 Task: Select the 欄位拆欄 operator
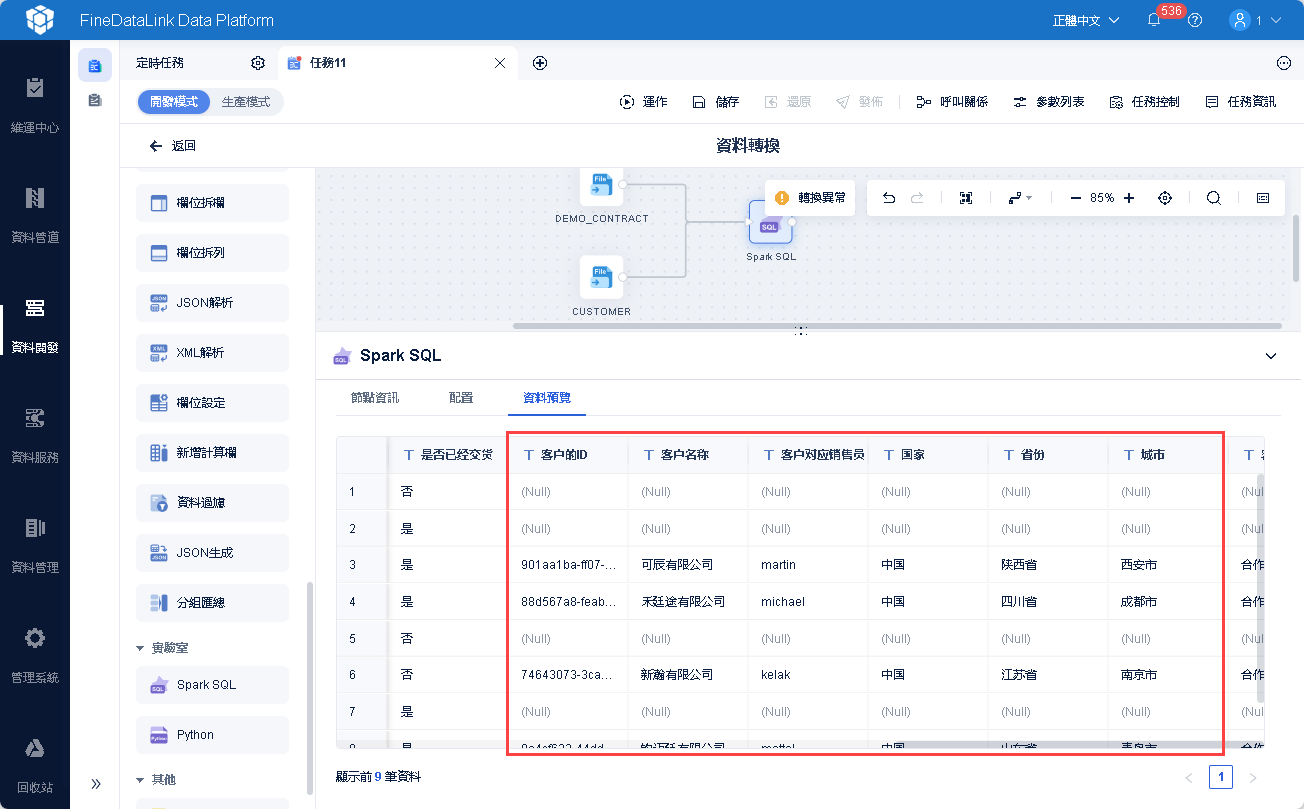pos(212,203)
